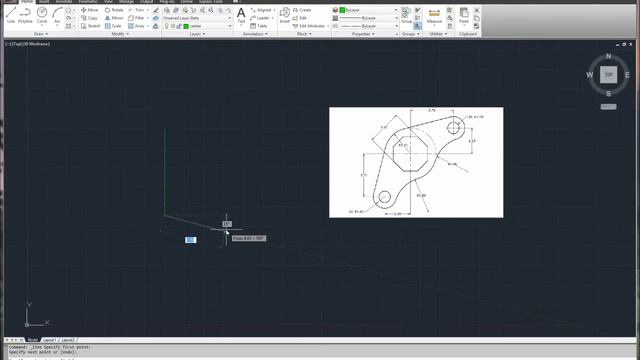Toggle layer lock icon for center layer

[x=179, y=26]
